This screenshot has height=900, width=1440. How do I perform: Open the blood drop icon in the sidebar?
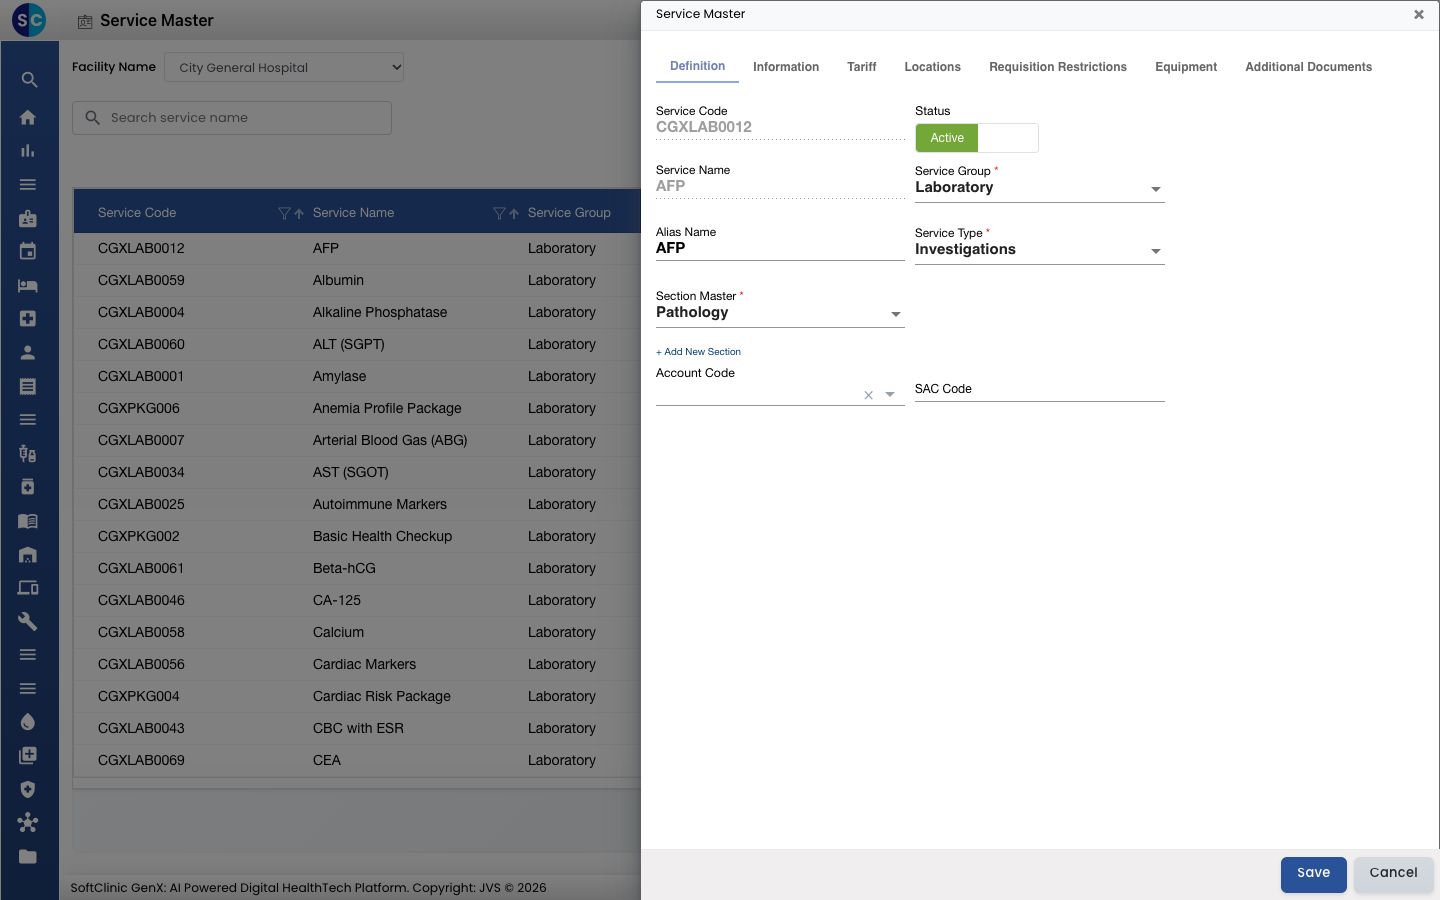click(x=28, y=722)
